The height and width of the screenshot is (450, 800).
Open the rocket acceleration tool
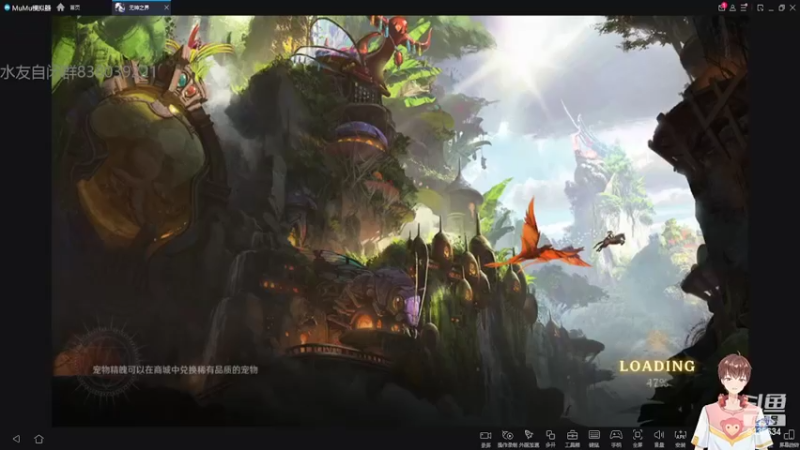click(x=529, y=438)
